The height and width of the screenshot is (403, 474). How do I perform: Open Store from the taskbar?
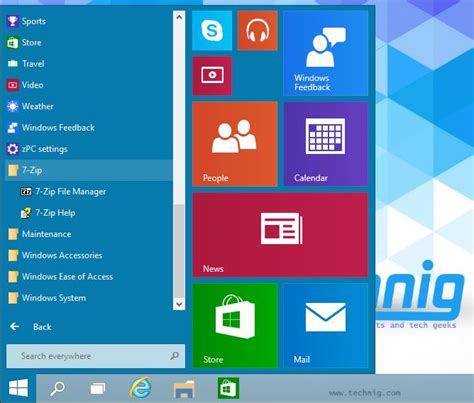pos(228,388)
